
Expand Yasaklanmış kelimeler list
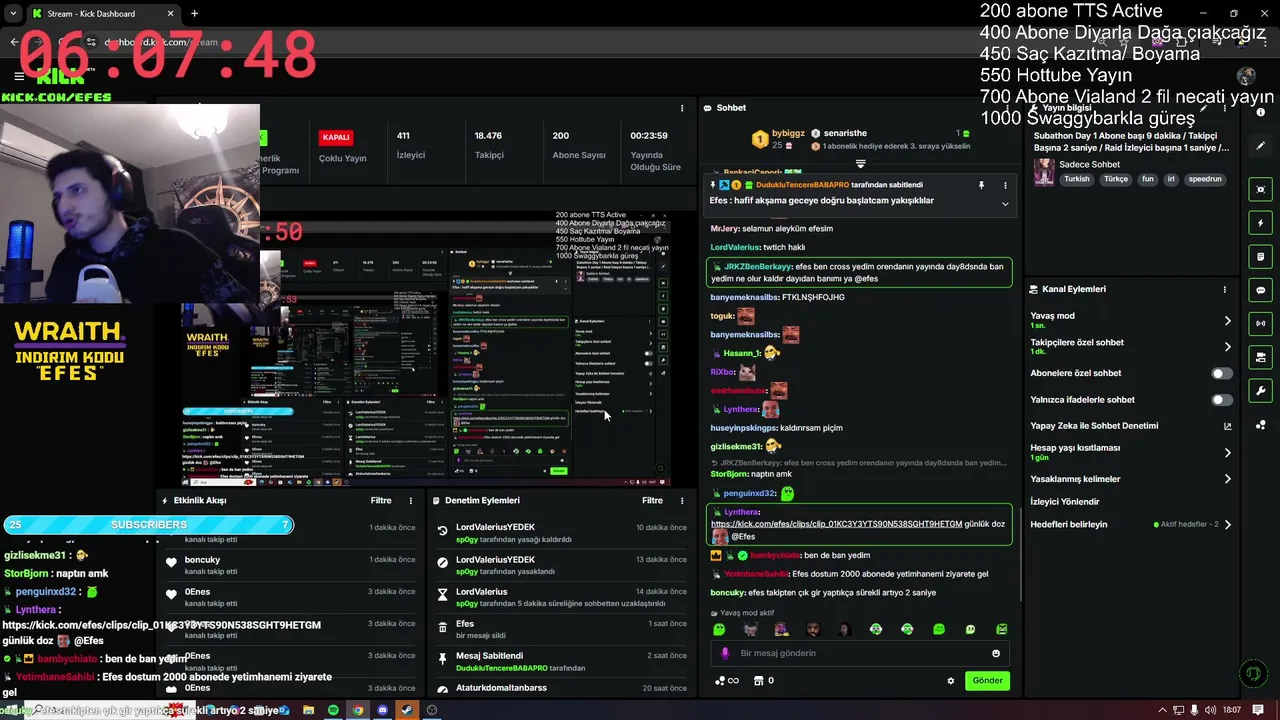pyautogui.click(x=1227, y=479)
